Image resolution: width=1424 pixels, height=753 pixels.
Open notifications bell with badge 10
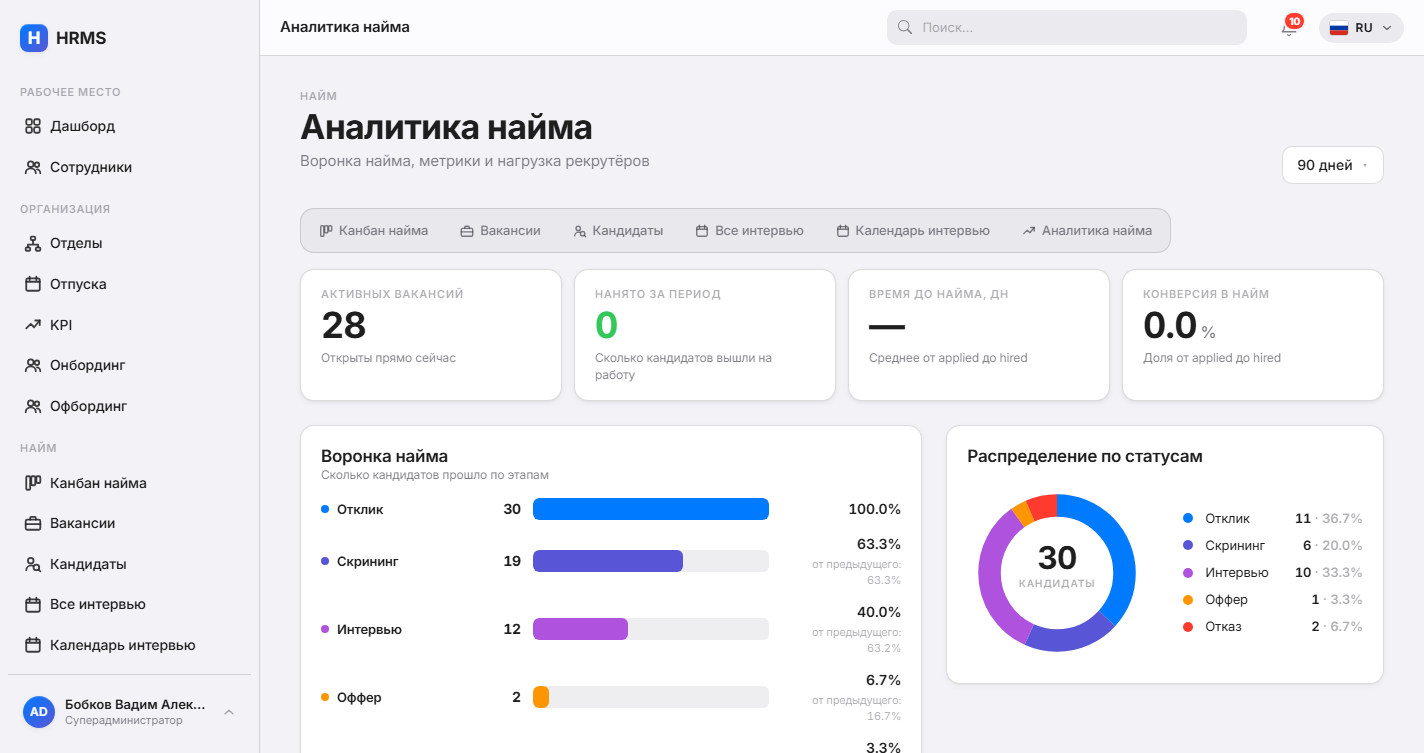[x=1289, y=28]
